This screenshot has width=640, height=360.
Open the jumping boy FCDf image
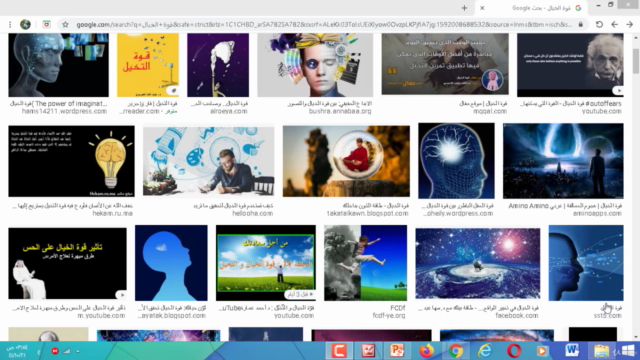point(365,263)
